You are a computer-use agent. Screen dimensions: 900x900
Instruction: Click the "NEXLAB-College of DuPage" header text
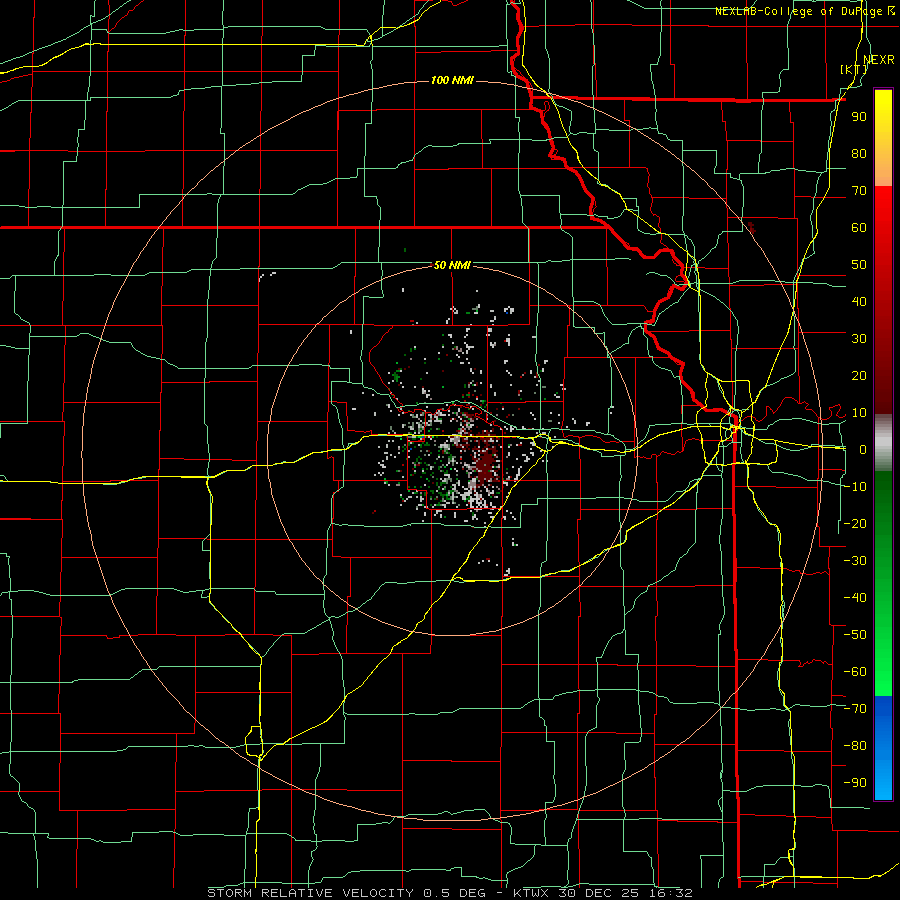tap(800, 11)
